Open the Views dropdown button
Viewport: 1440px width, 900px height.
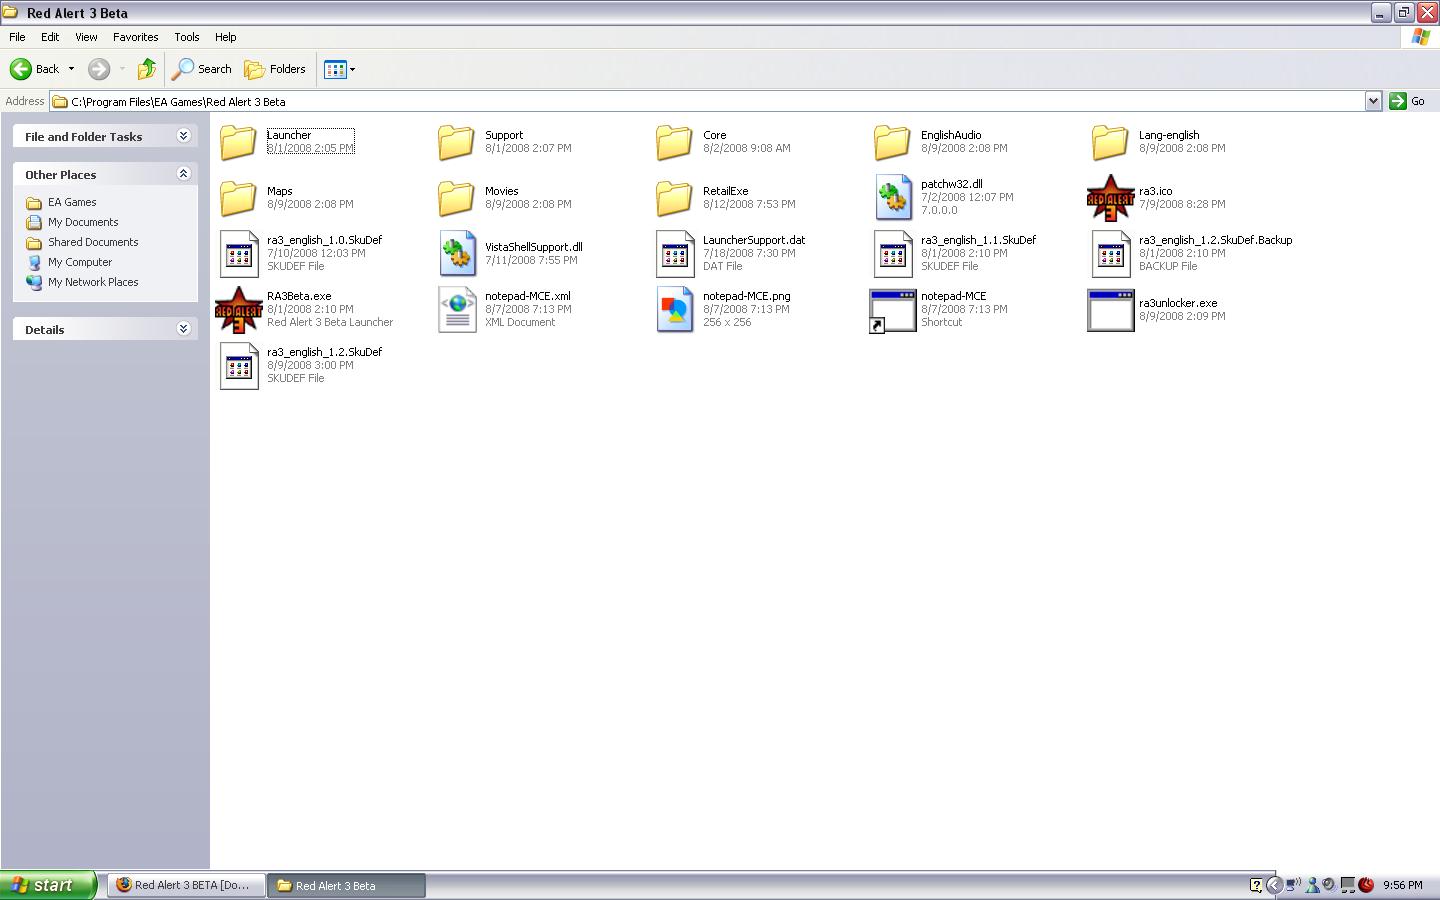tap(339, 69)
